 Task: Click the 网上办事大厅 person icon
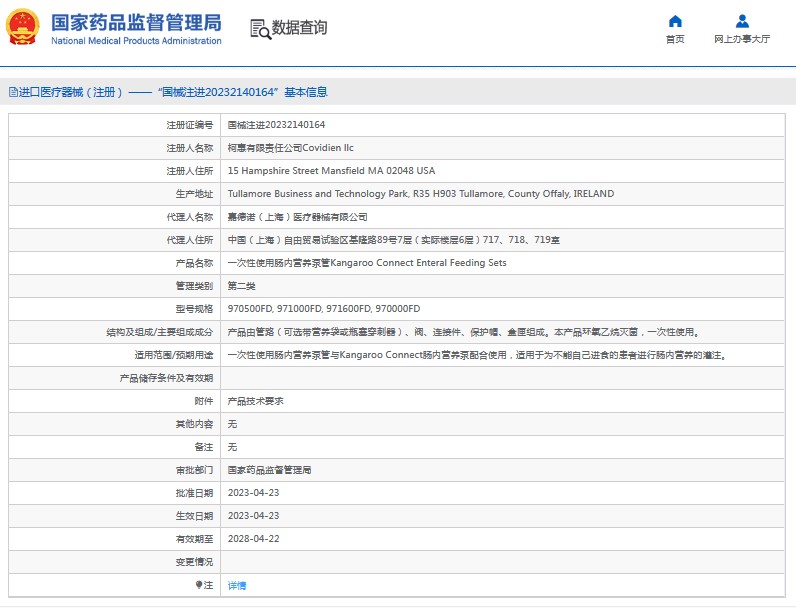coord(742,21)
